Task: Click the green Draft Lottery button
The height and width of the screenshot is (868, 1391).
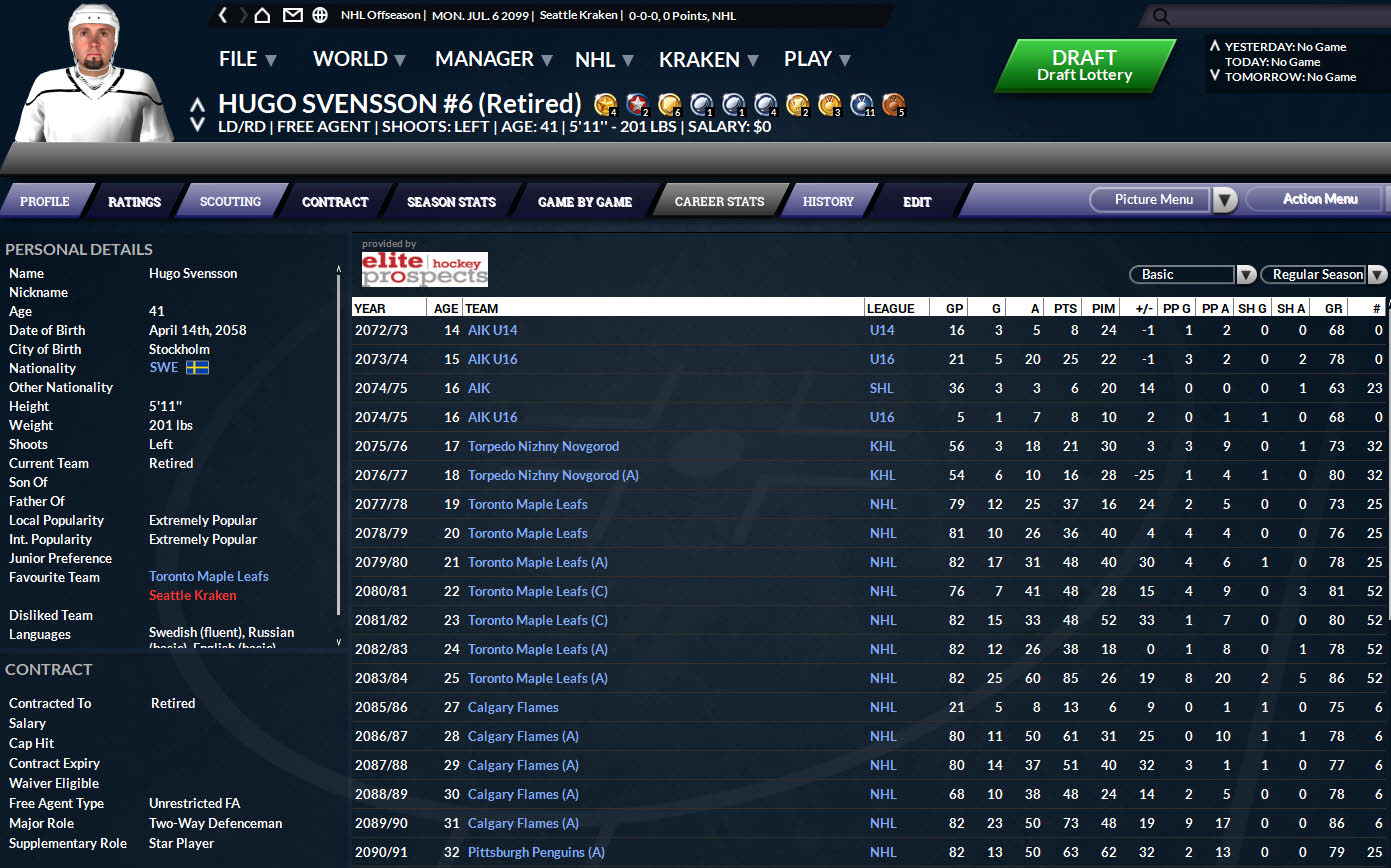Action: [1085, 66]
